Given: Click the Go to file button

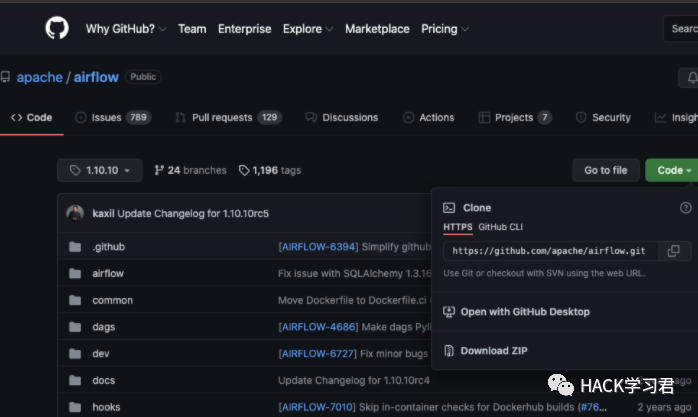Looking at the screenshot, I should 606,170.
